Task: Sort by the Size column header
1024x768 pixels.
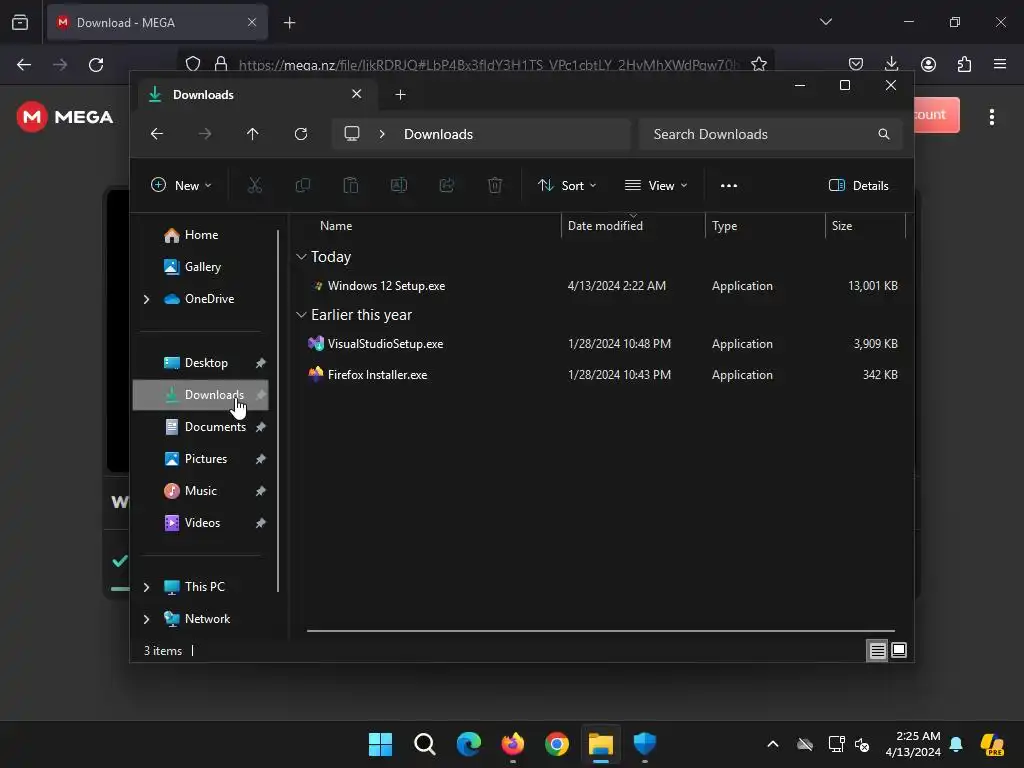Action: (865, 226)
